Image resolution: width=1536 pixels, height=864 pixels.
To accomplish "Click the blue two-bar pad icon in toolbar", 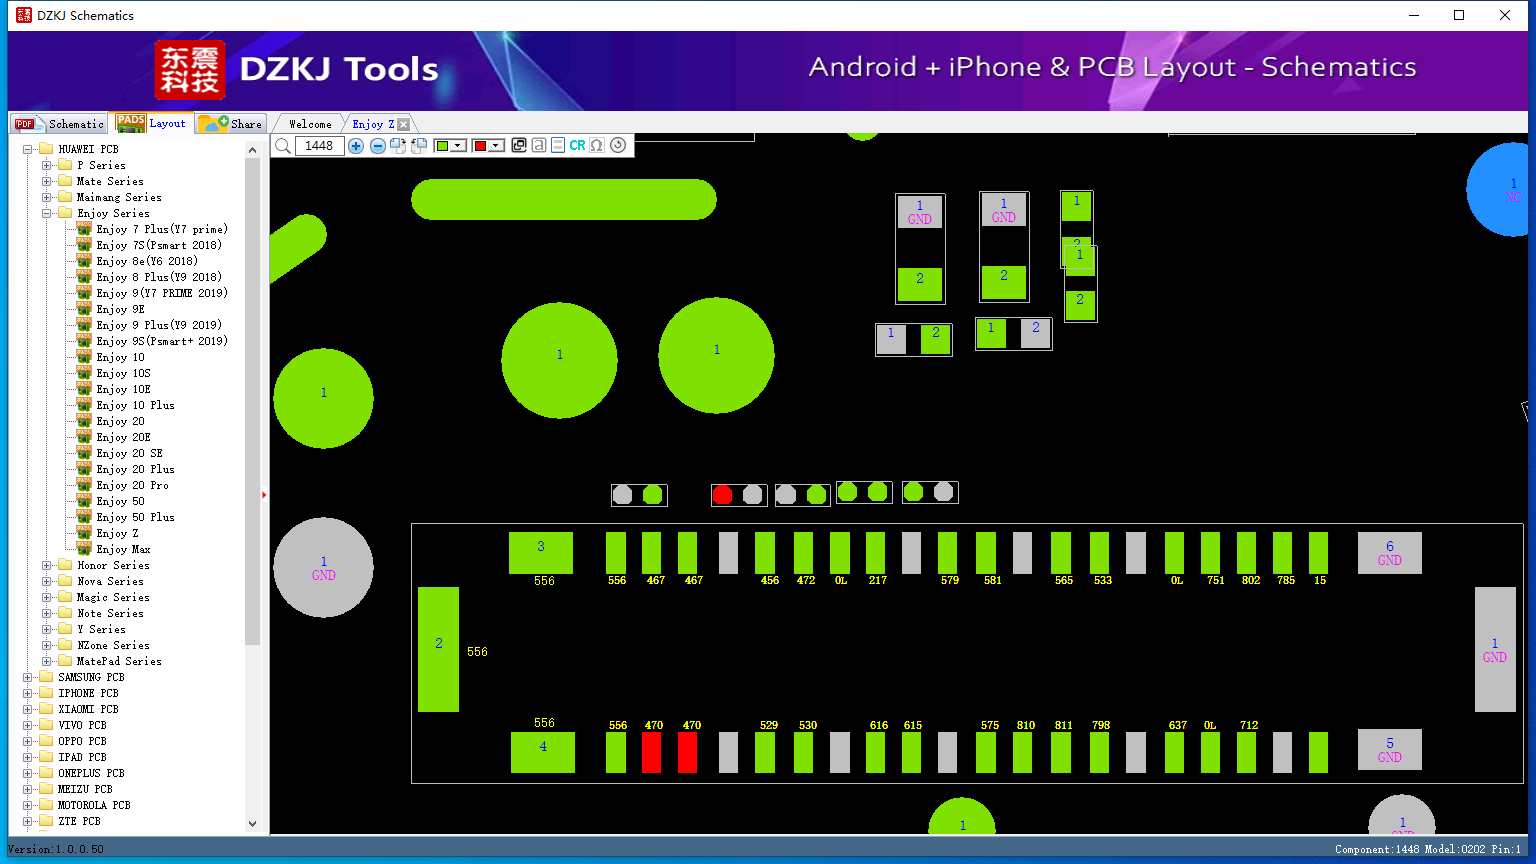I will [558, 145].
